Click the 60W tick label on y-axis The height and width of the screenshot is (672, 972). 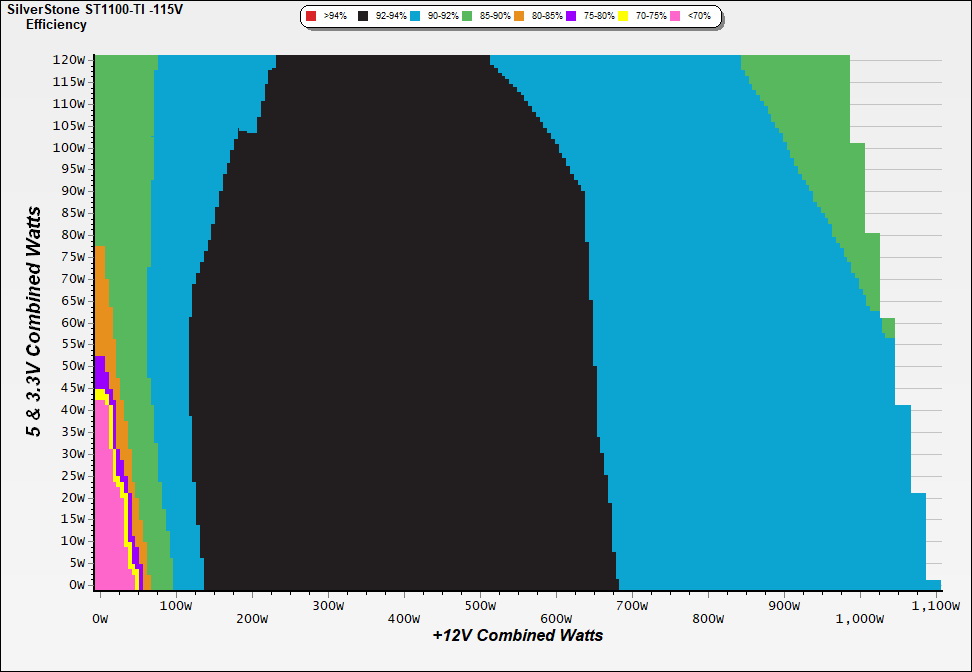73,322
